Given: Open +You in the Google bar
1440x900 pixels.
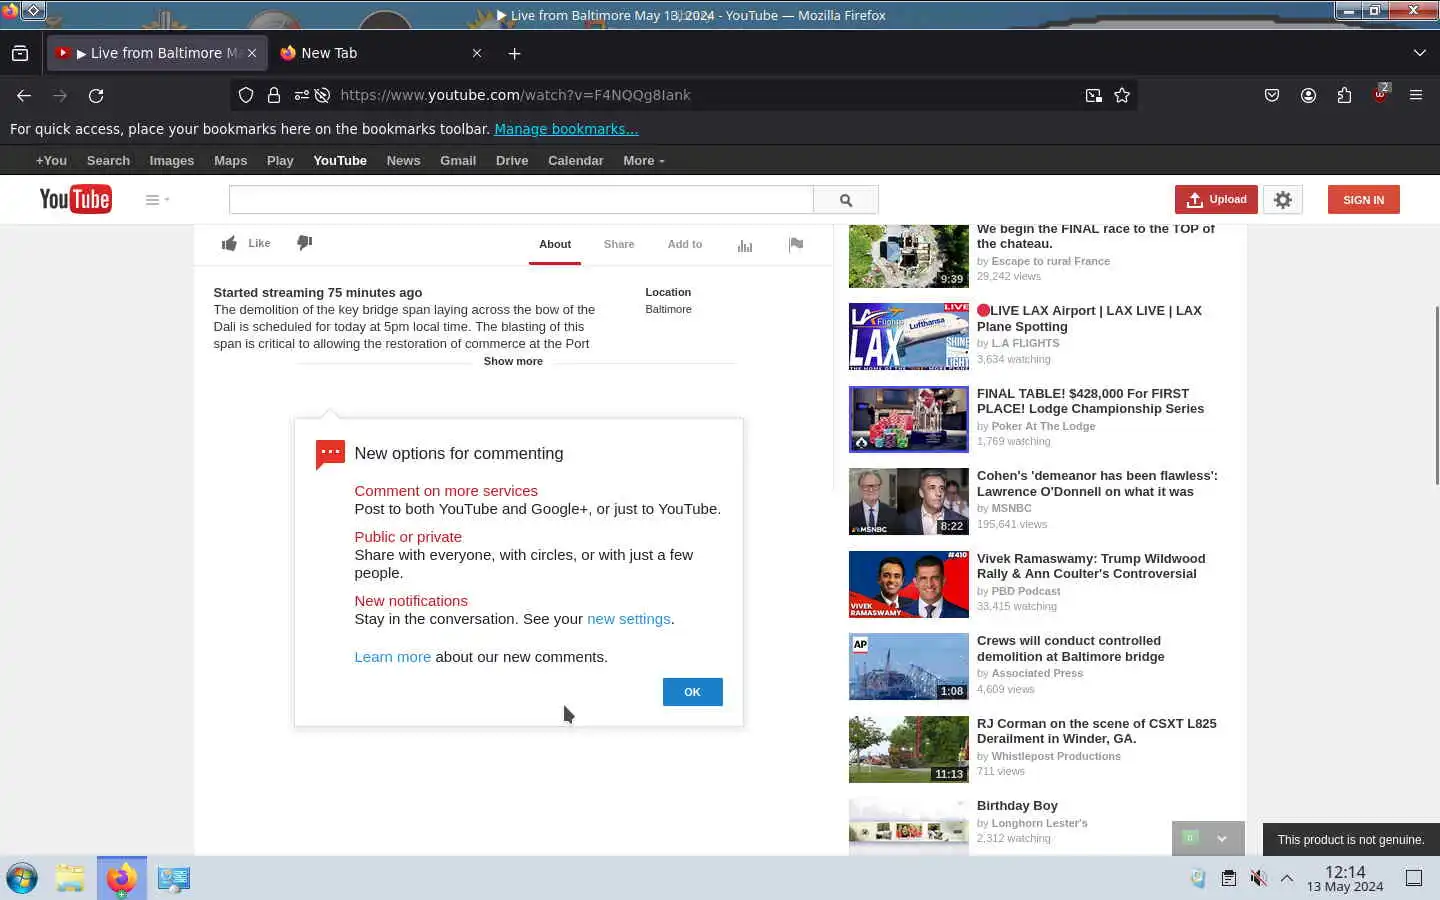Looking at the screenshot, I should pos(51,161).
